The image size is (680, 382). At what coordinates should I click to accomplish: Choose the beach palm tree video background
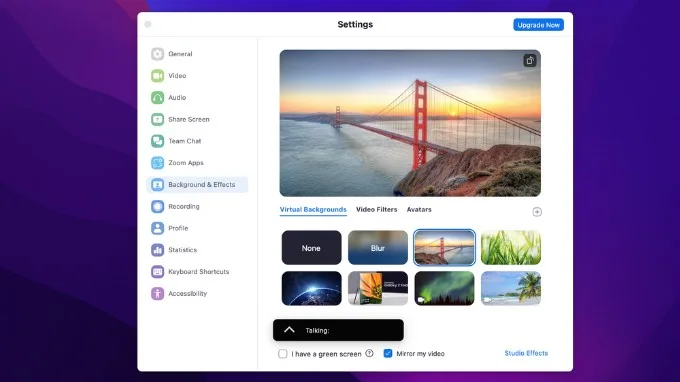point(511,288)
